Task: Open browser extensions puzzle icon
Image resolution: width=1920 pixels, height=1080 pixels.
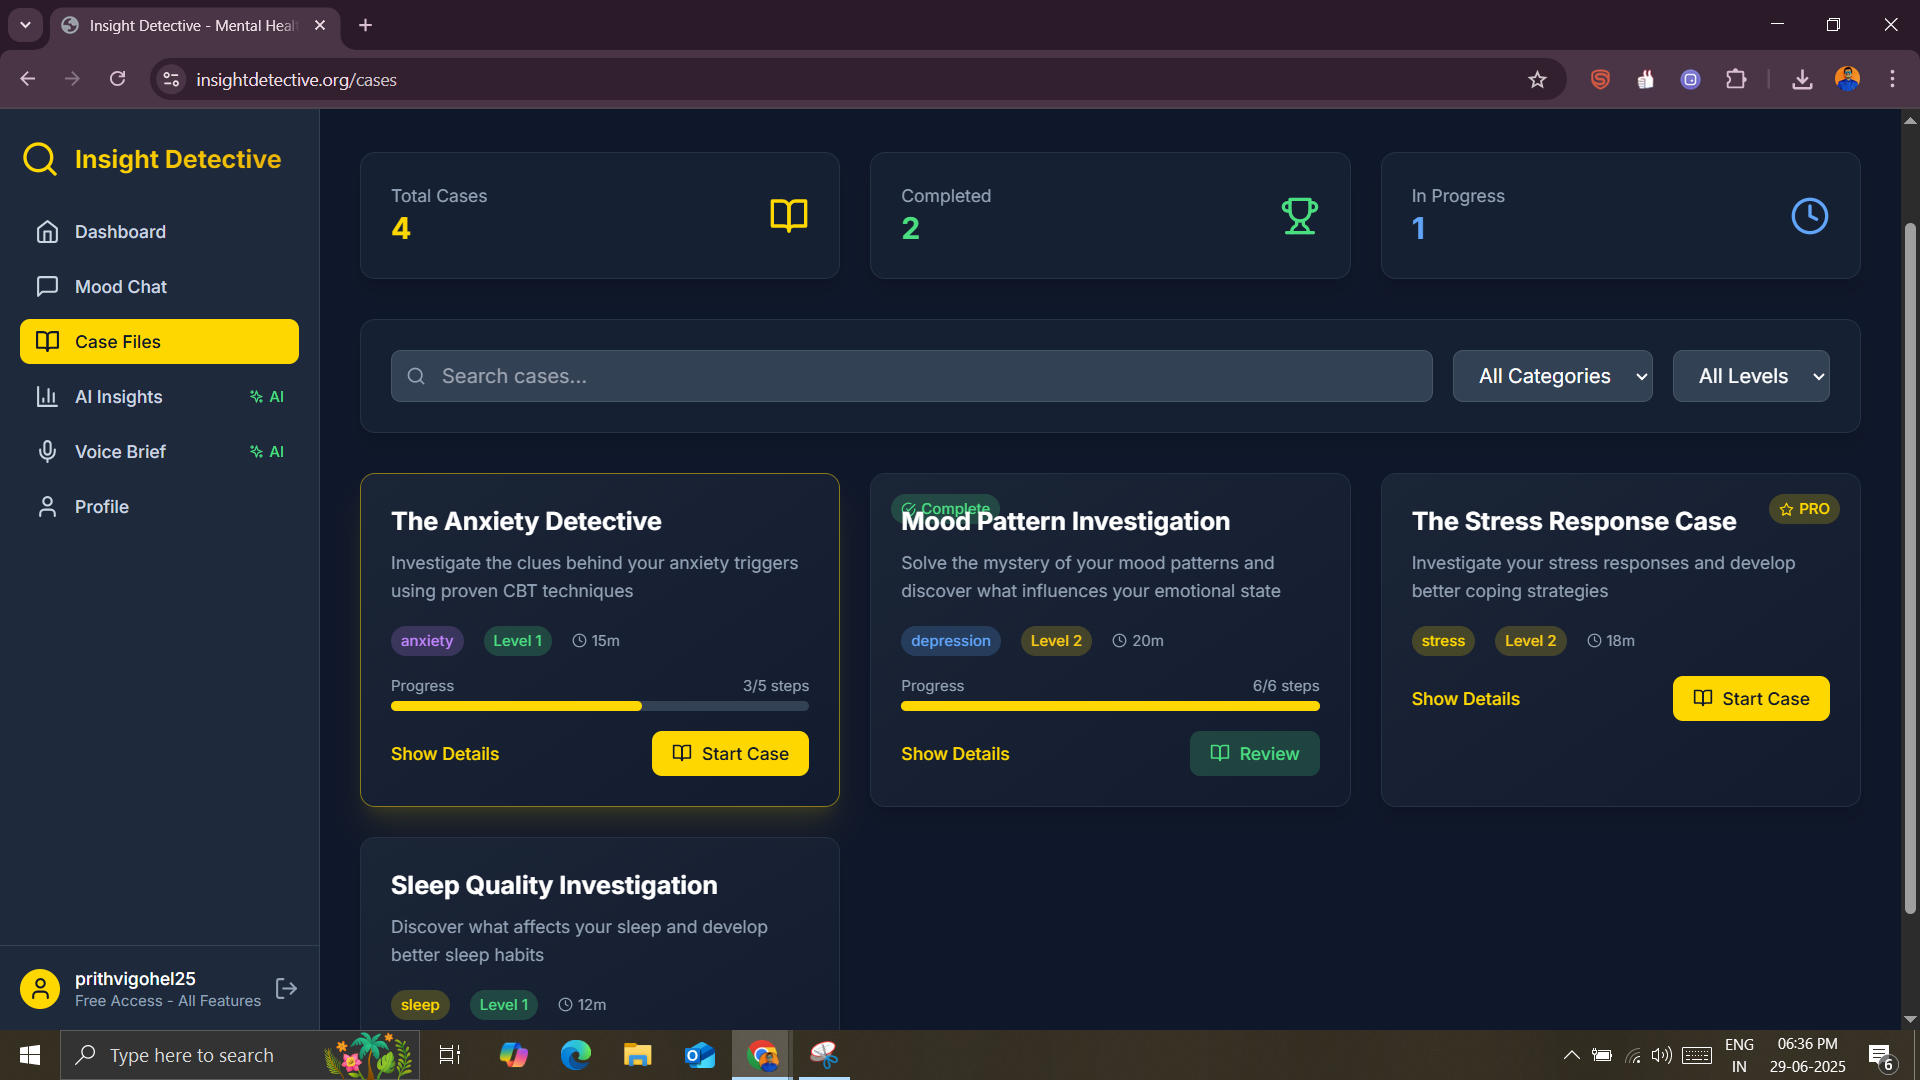Action: pyautogui.click(x=1736, y=80)
